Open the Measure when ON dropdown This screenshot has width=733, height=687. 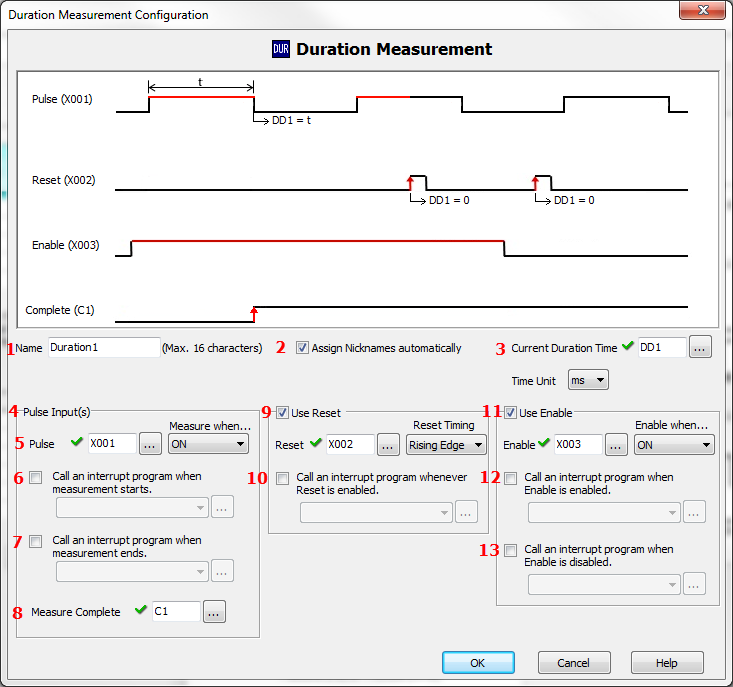pos(208,444)
